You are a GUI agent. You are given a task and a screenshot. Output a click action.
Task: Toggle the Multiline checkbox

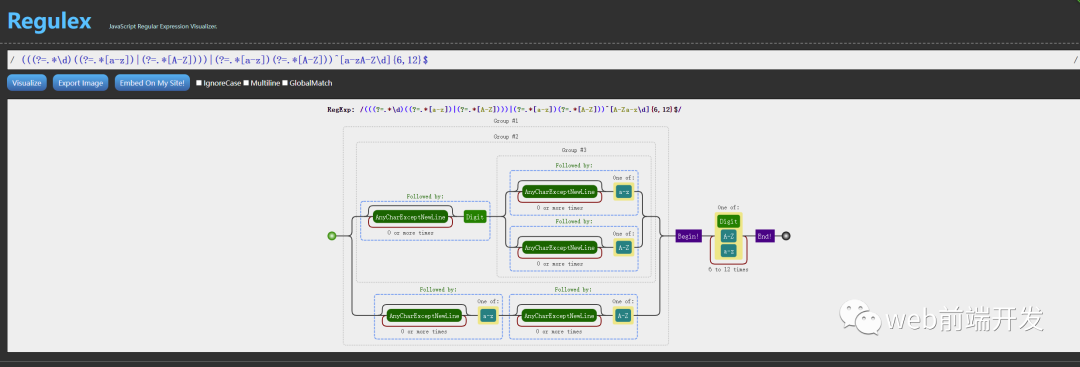[247, 83]
